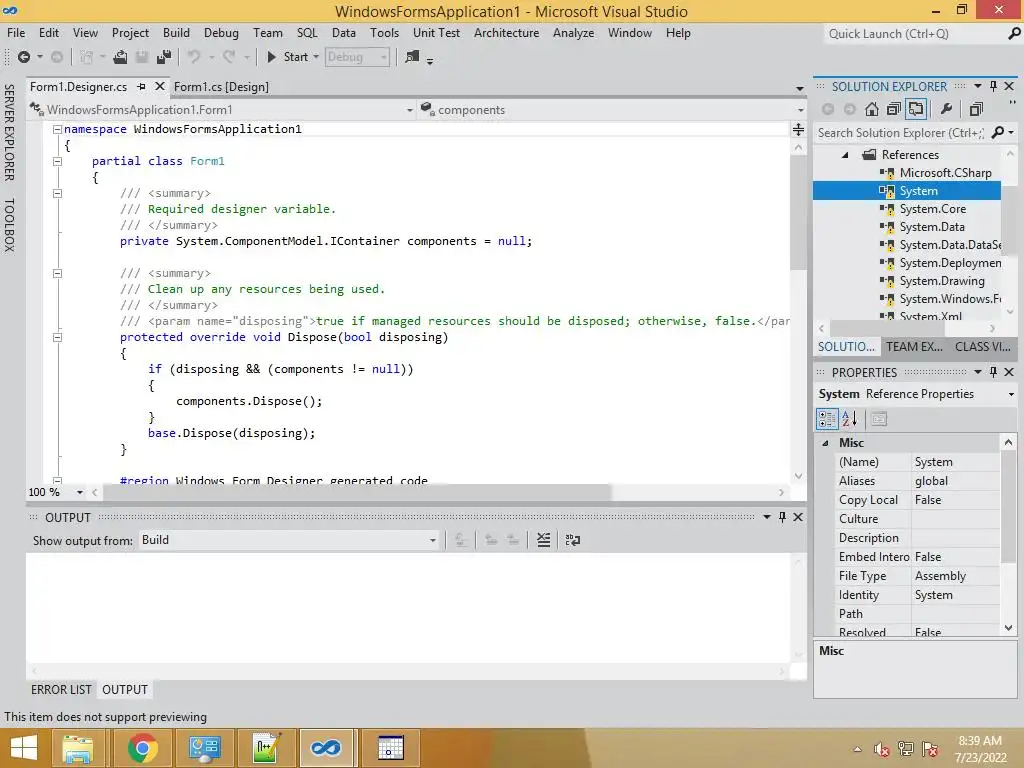The image size is (1024, 768).
Task: Select the Microsoft.CSharp reference
Action: point(945,173)
